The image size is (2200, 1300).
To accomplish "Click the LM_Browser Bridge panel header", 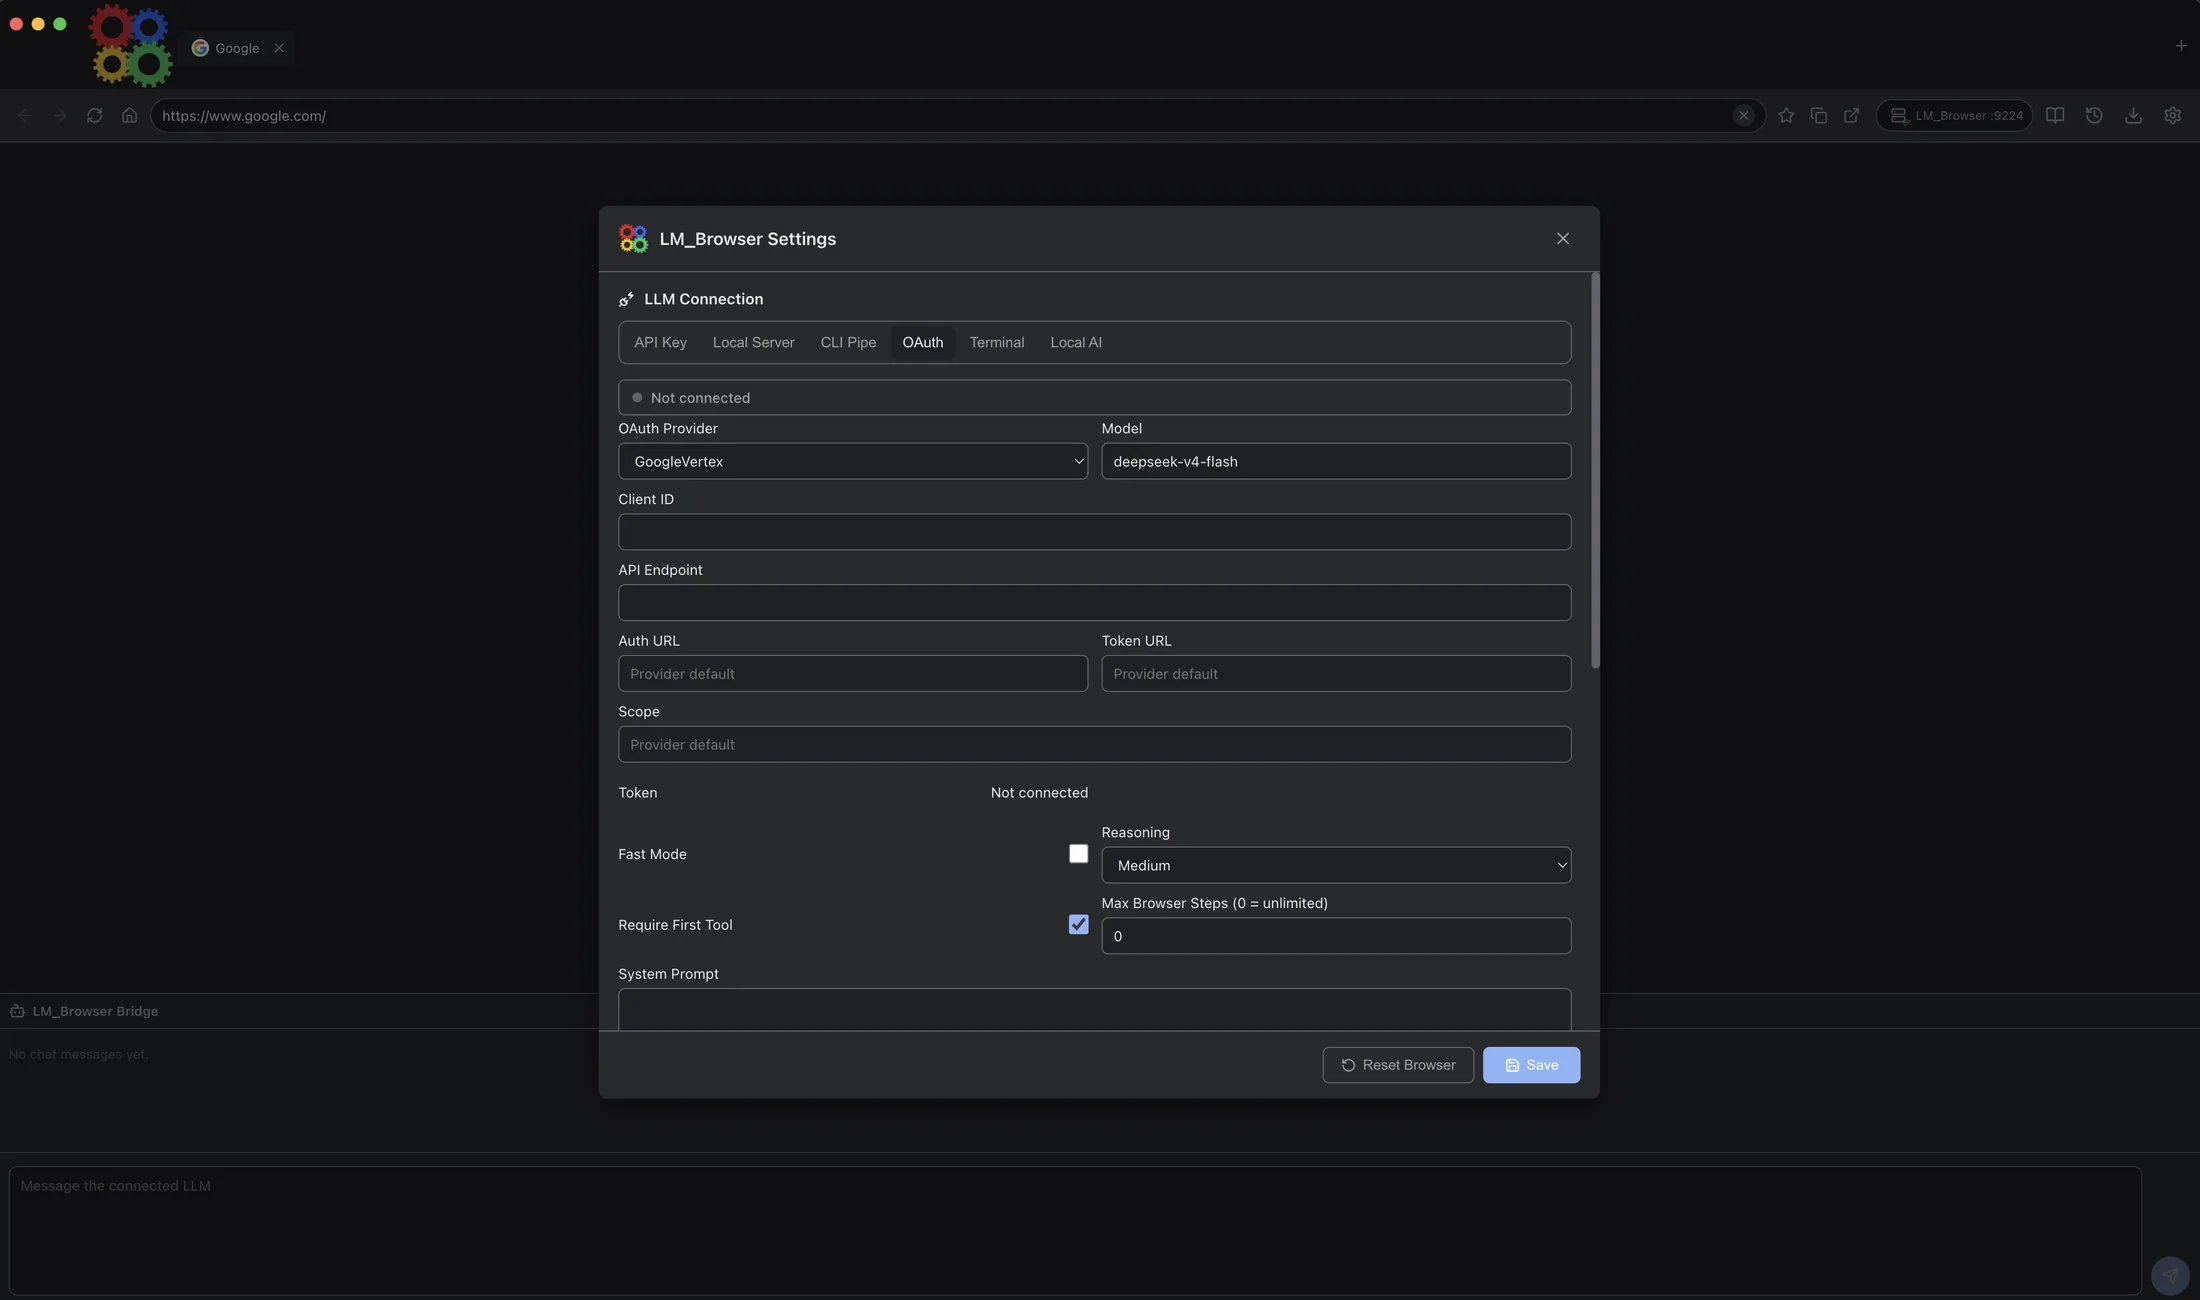I will 95,1011.
